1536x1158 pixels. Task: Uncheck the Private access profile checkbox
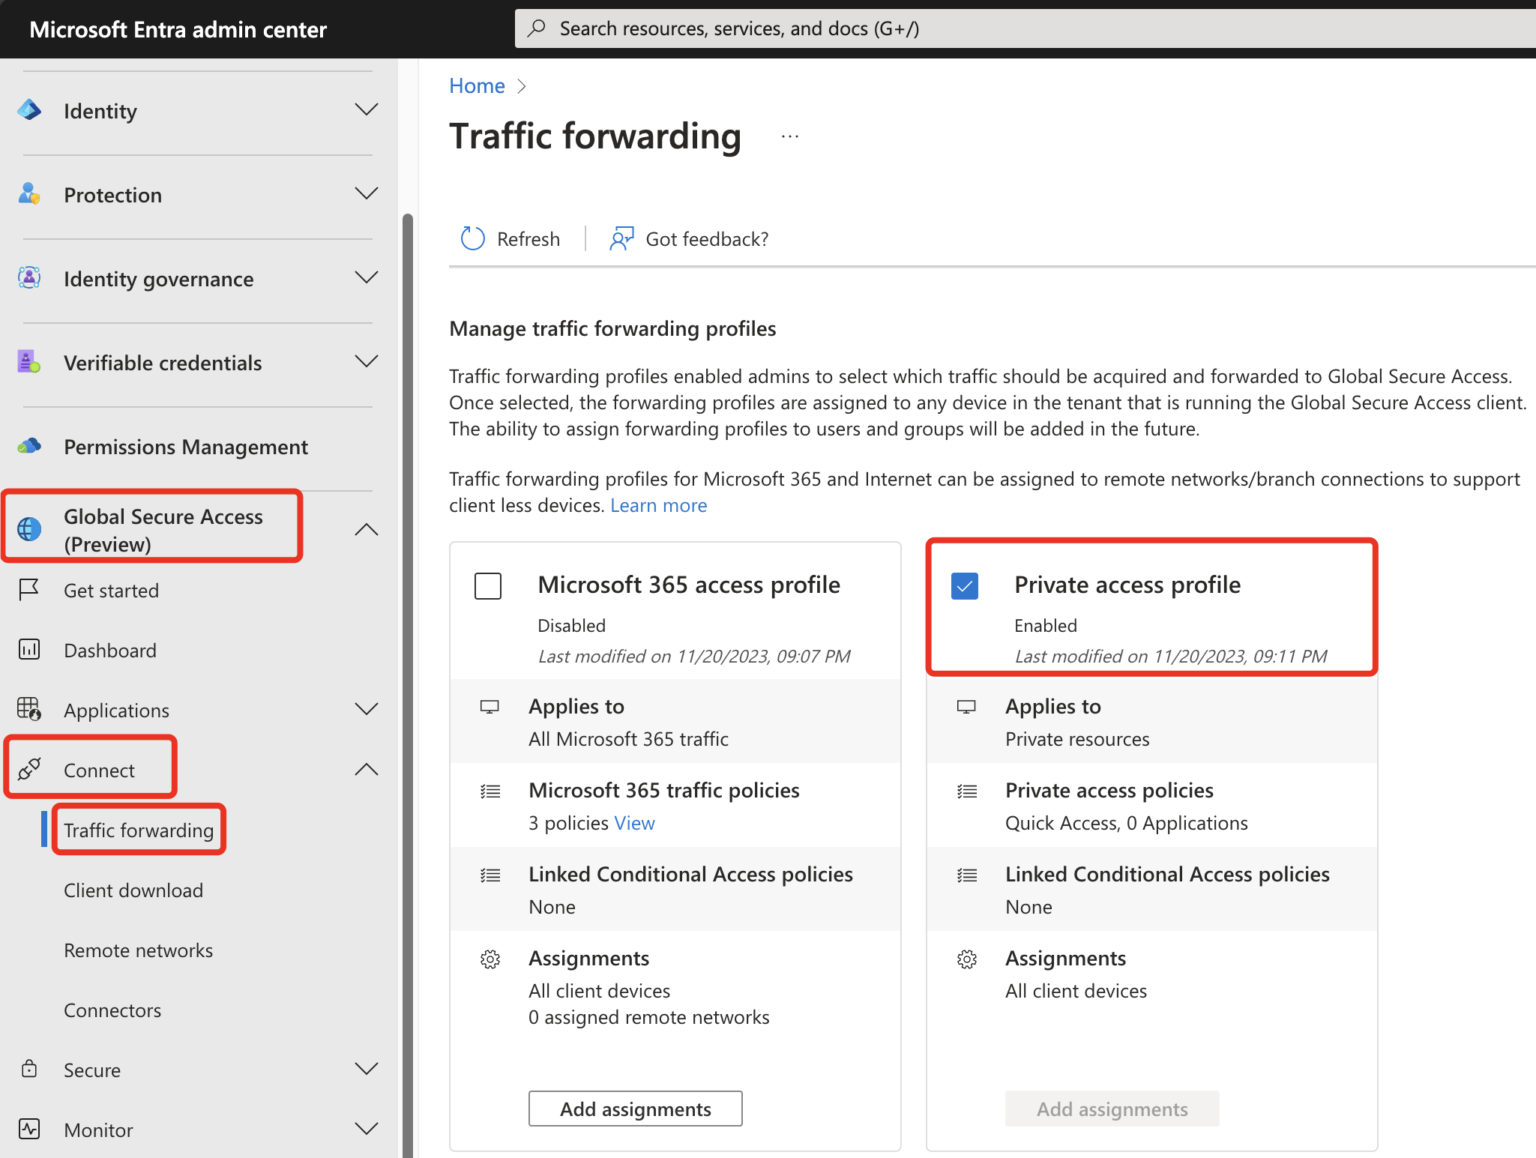click(x=965, y=586)
